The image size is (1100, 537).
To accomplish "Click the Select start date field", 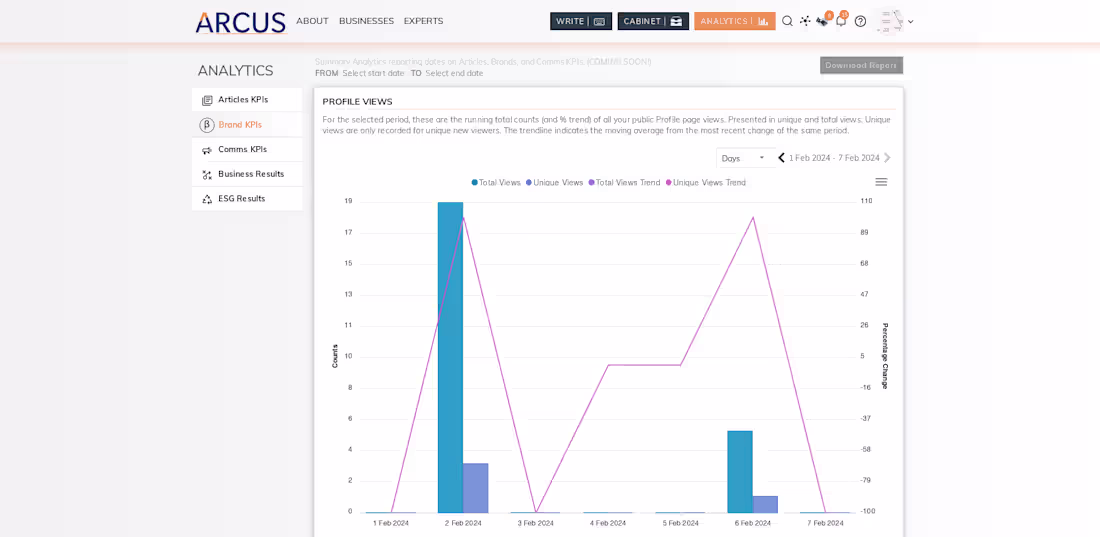I will [373, 73].
